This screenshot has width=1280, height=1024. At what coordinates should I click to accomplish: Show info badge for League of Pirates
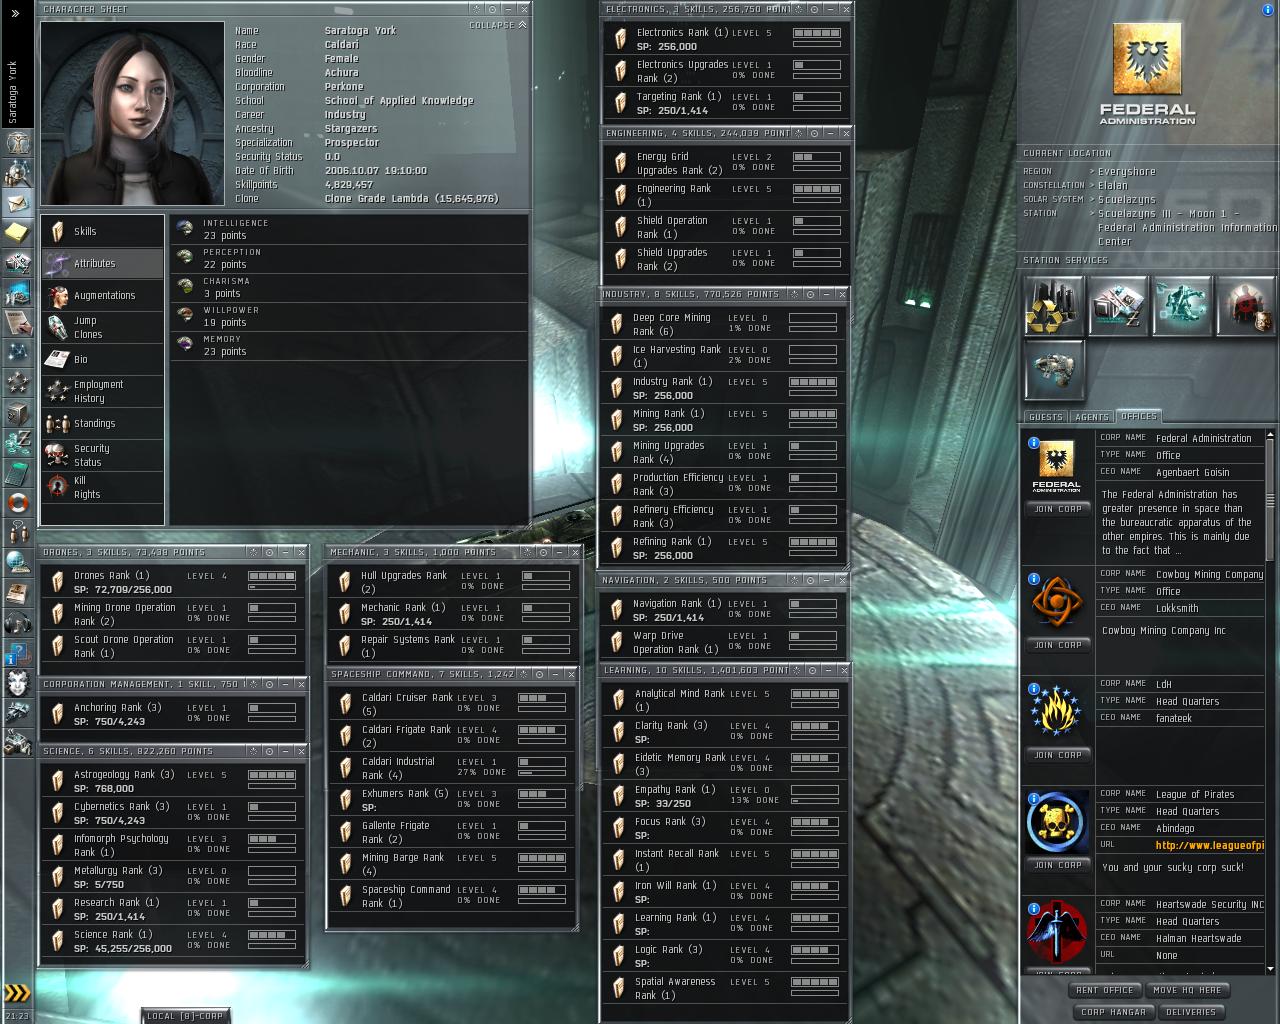(1033, 797)
